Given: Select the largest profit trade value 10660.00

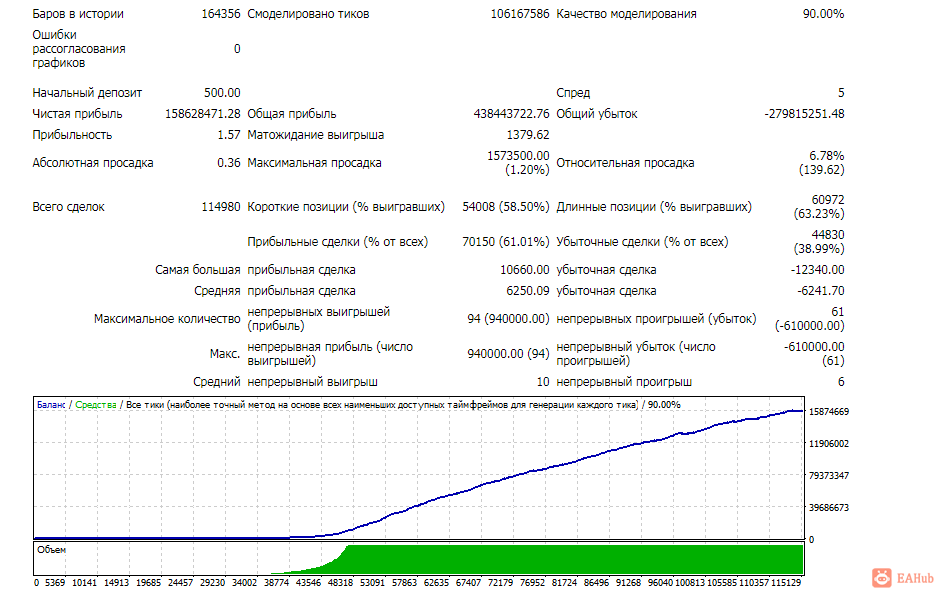Looking at the screenshot, I should pyautogui.click(x=524, y=270).
